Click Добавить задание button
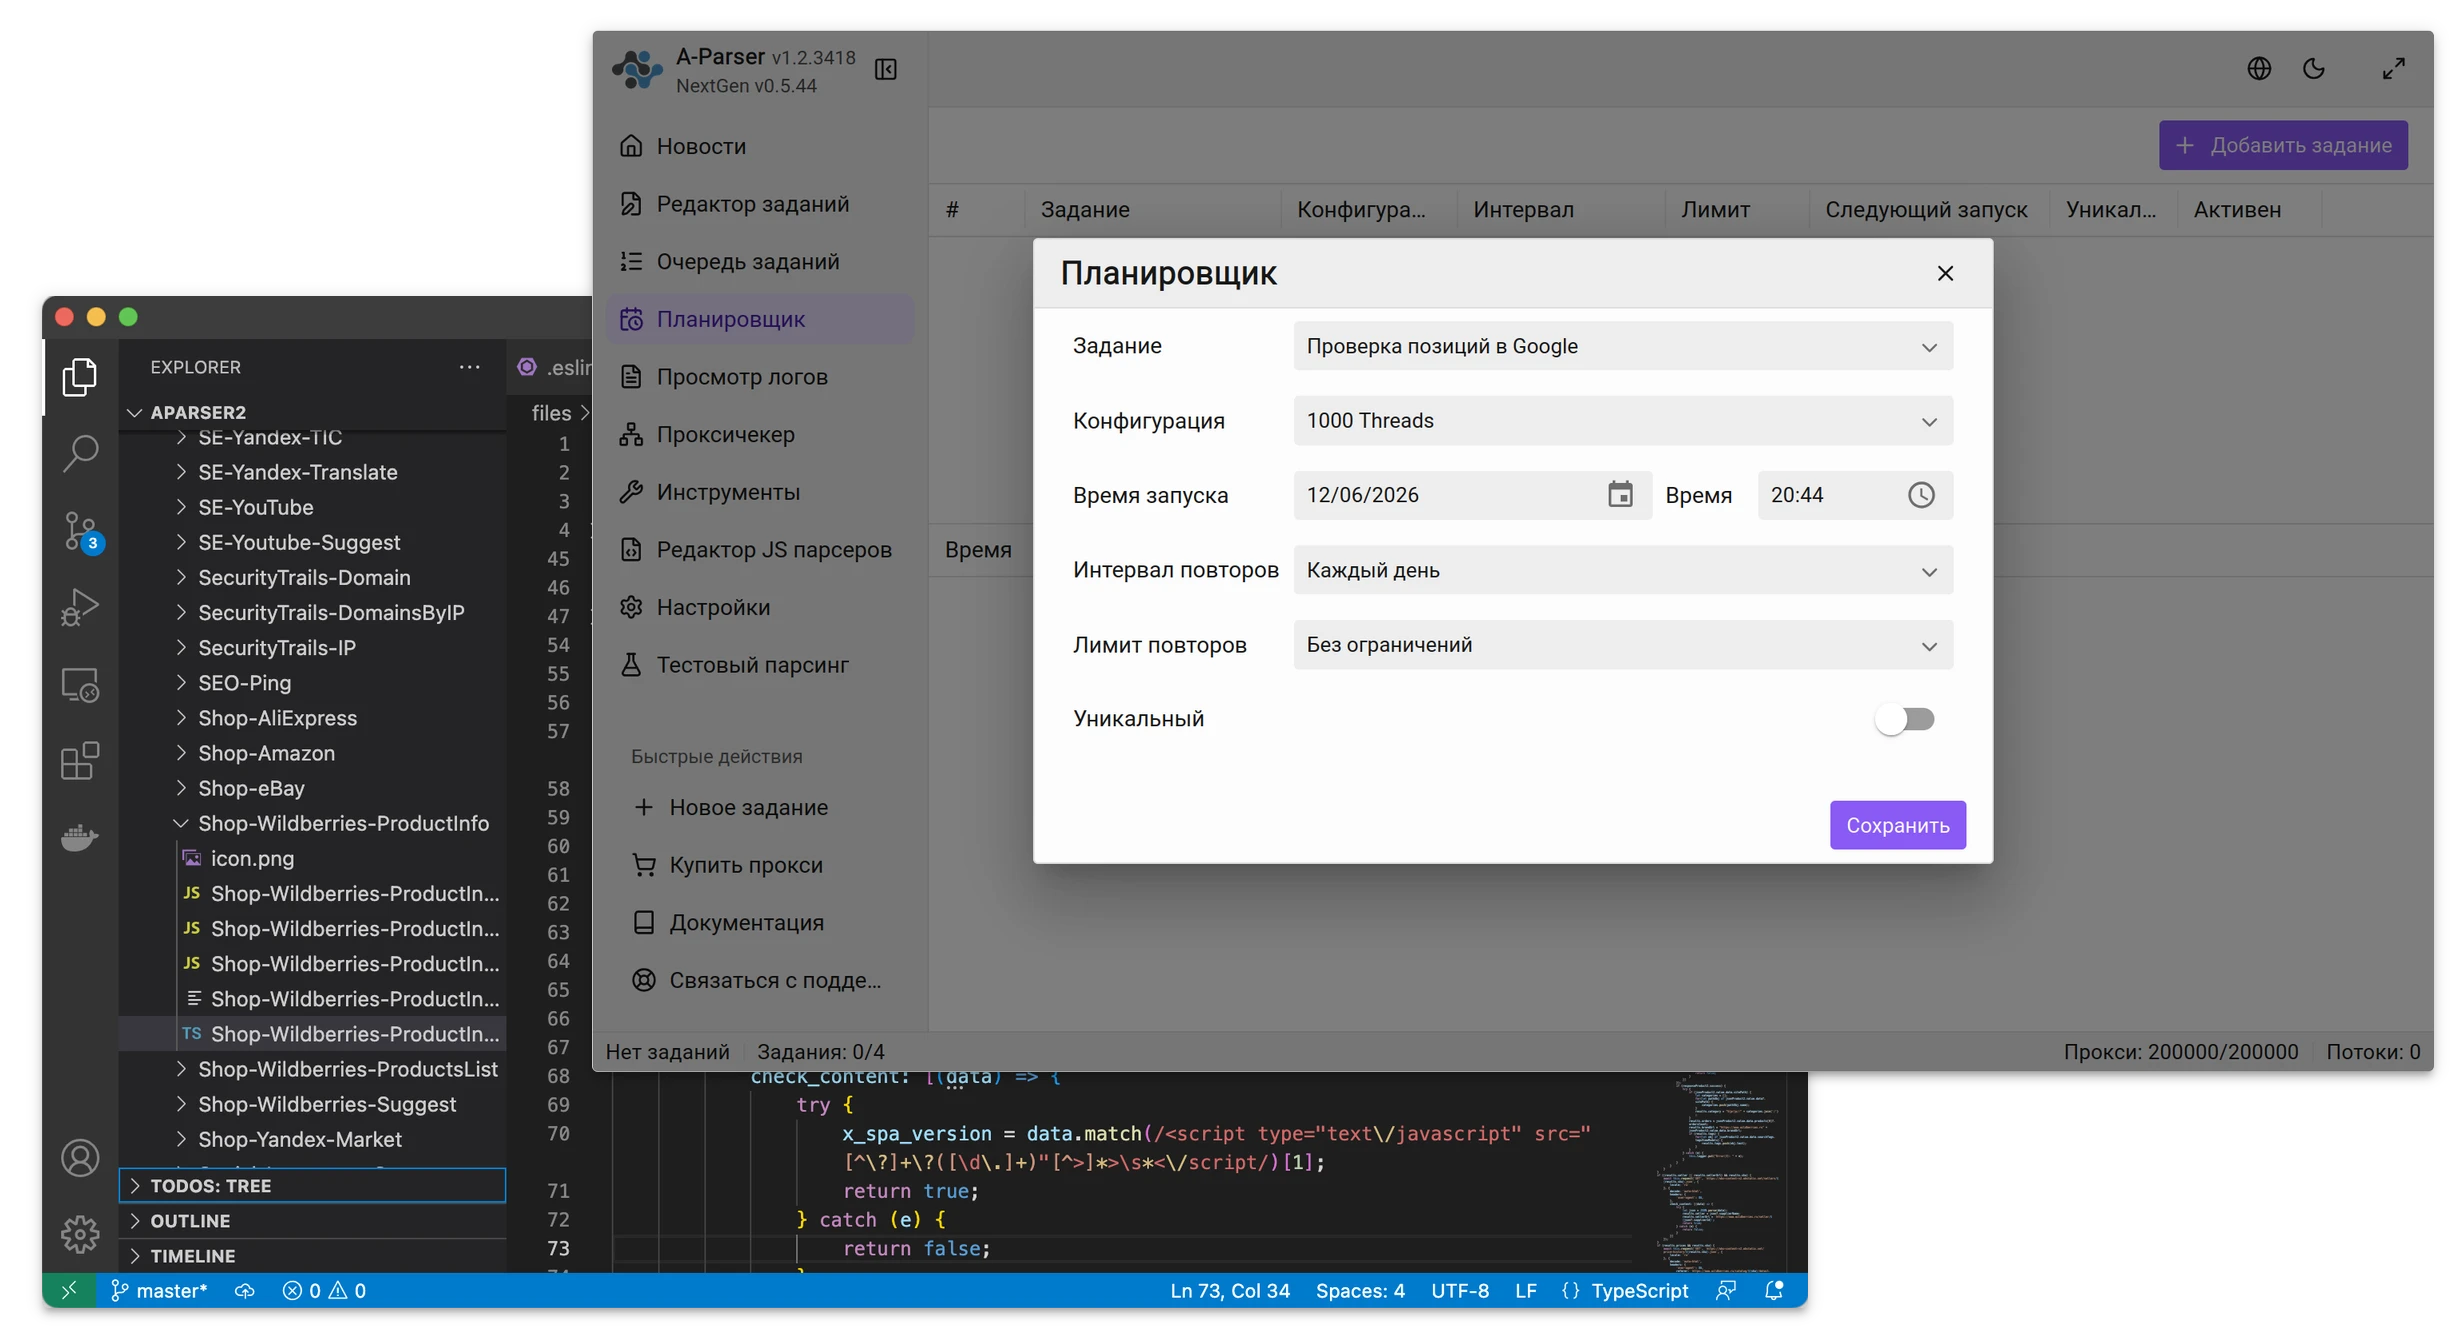 point(2283,145)
